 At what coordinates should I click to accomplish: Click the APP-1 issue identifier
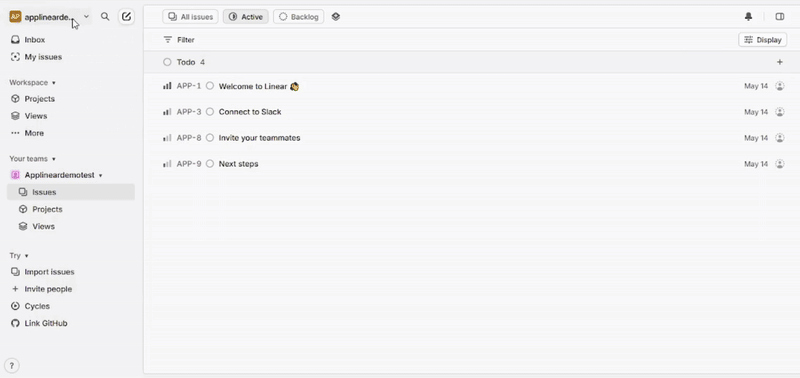[189, 86]
